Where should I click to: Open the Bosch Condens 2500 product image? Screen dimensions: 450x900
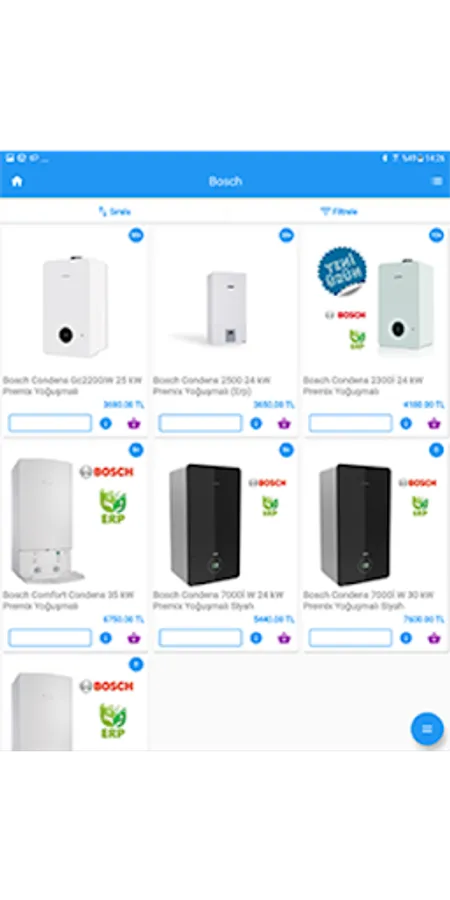[226, 308]
